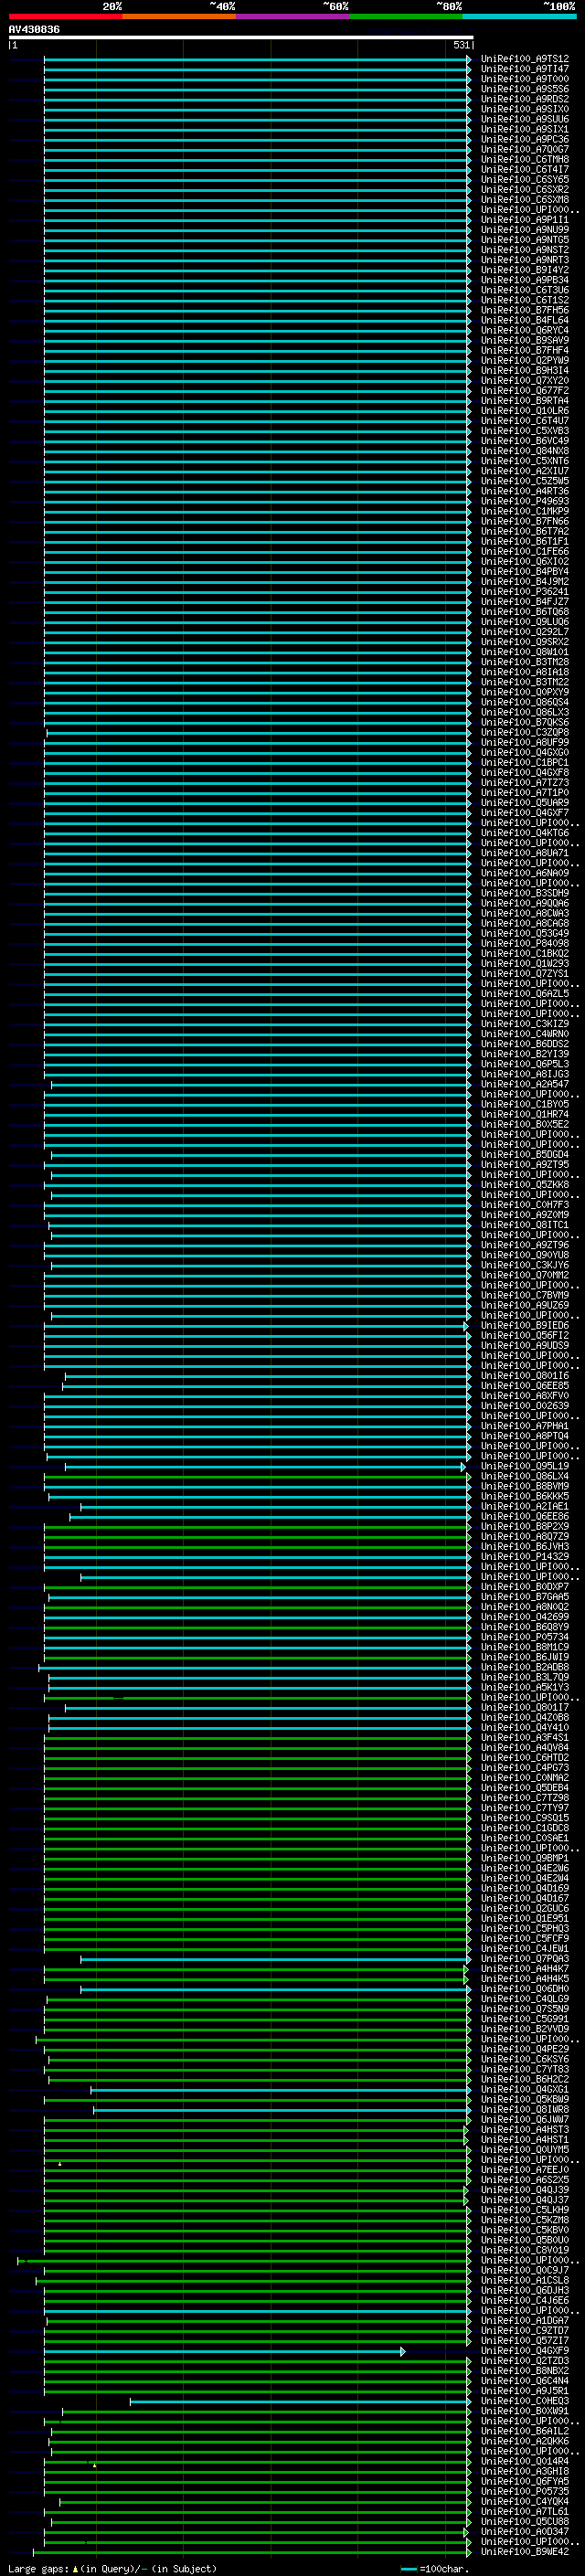Select the UniRef100_A9PC36 label
The height and width of the screenshot is (2576, 585).
(x=525, y=139)
